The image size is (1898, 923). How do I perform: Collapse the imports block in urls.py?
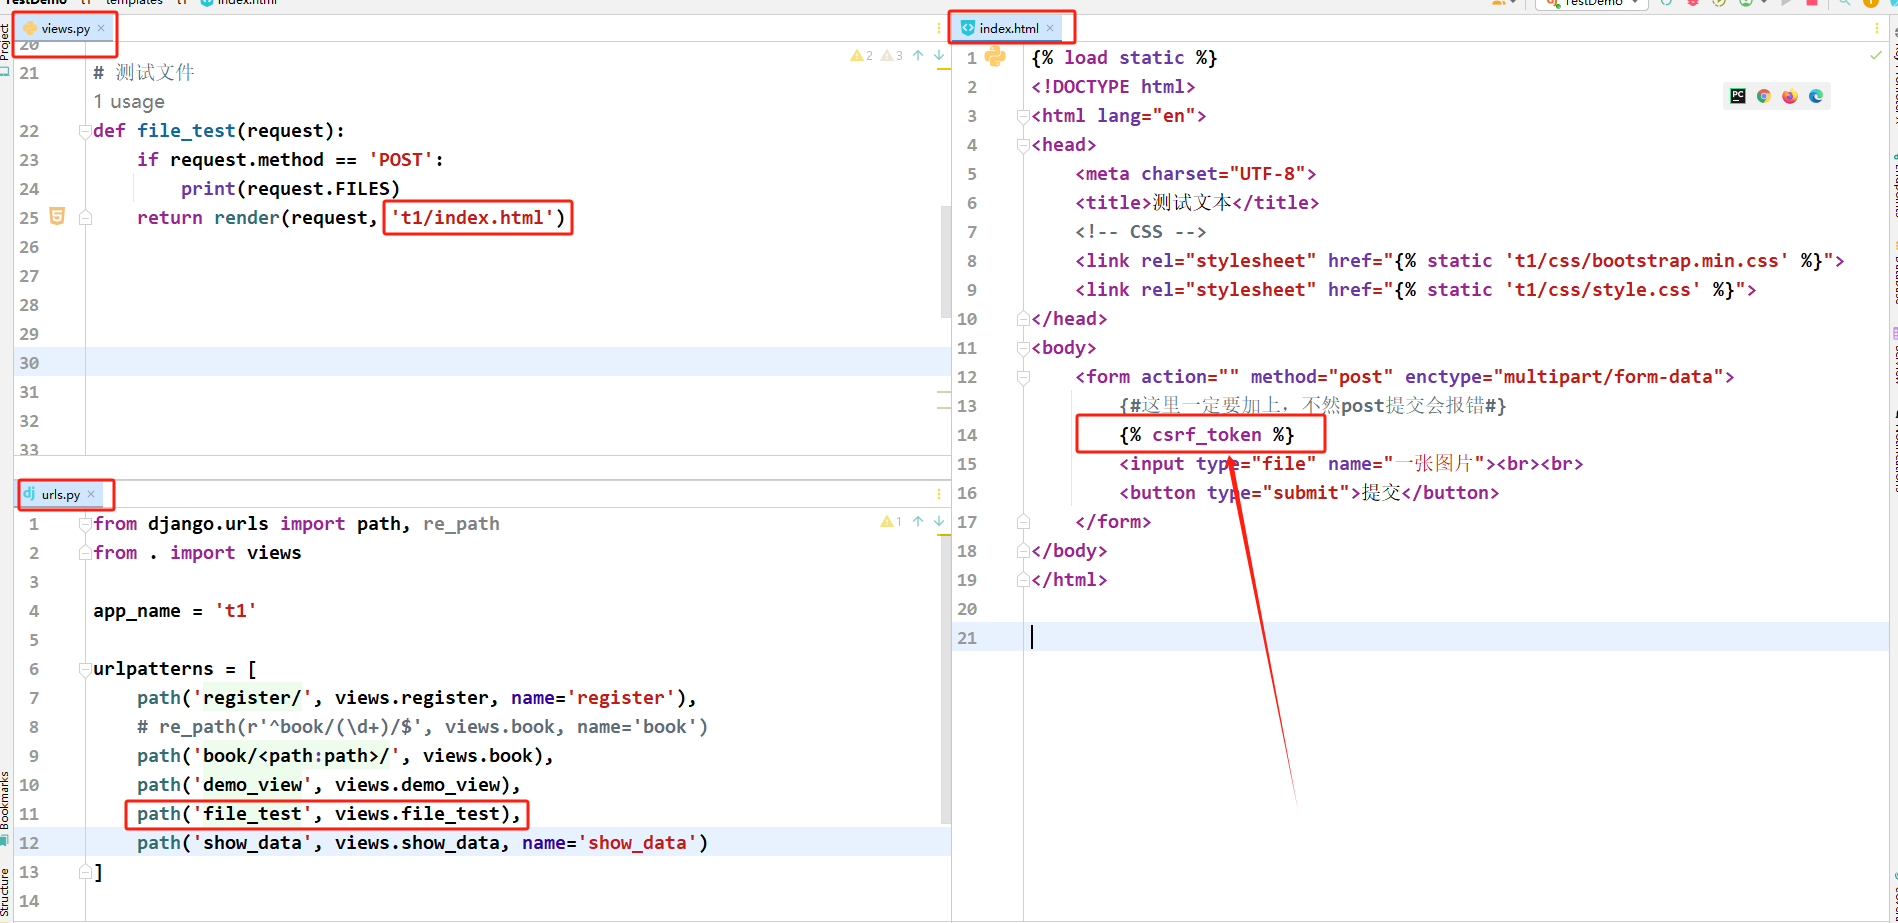pos(85,524)
